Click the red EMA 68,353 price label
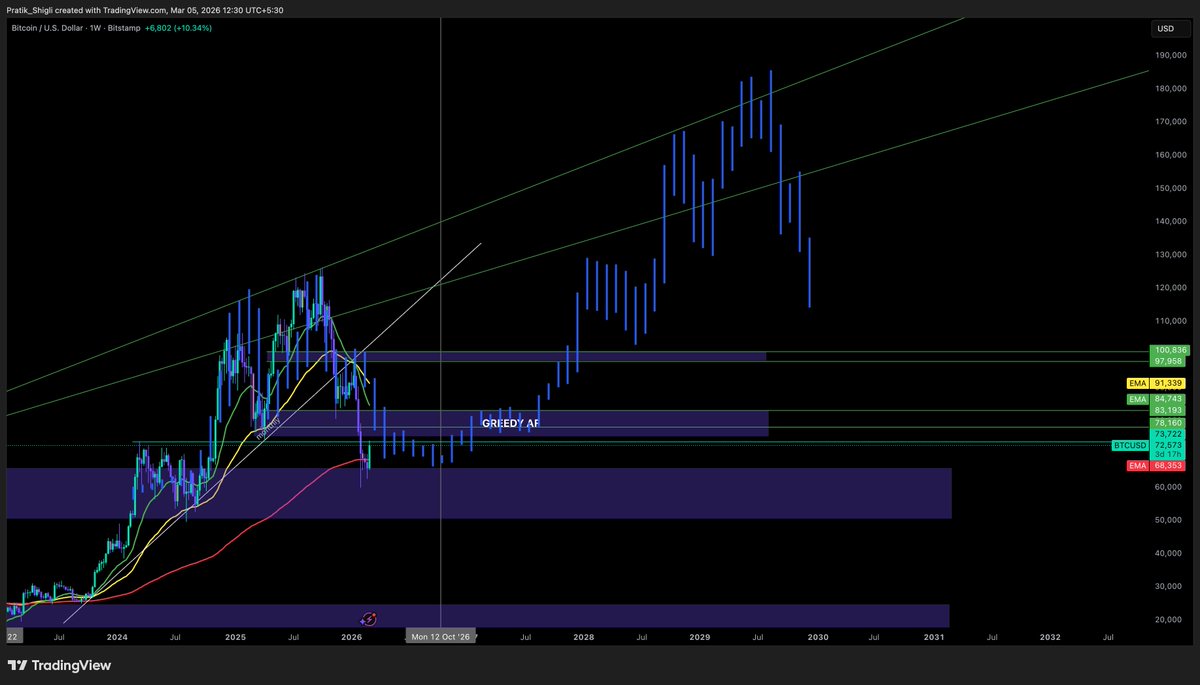The height and width of the screenshot is (685, 1200). tap(1156, 466)
